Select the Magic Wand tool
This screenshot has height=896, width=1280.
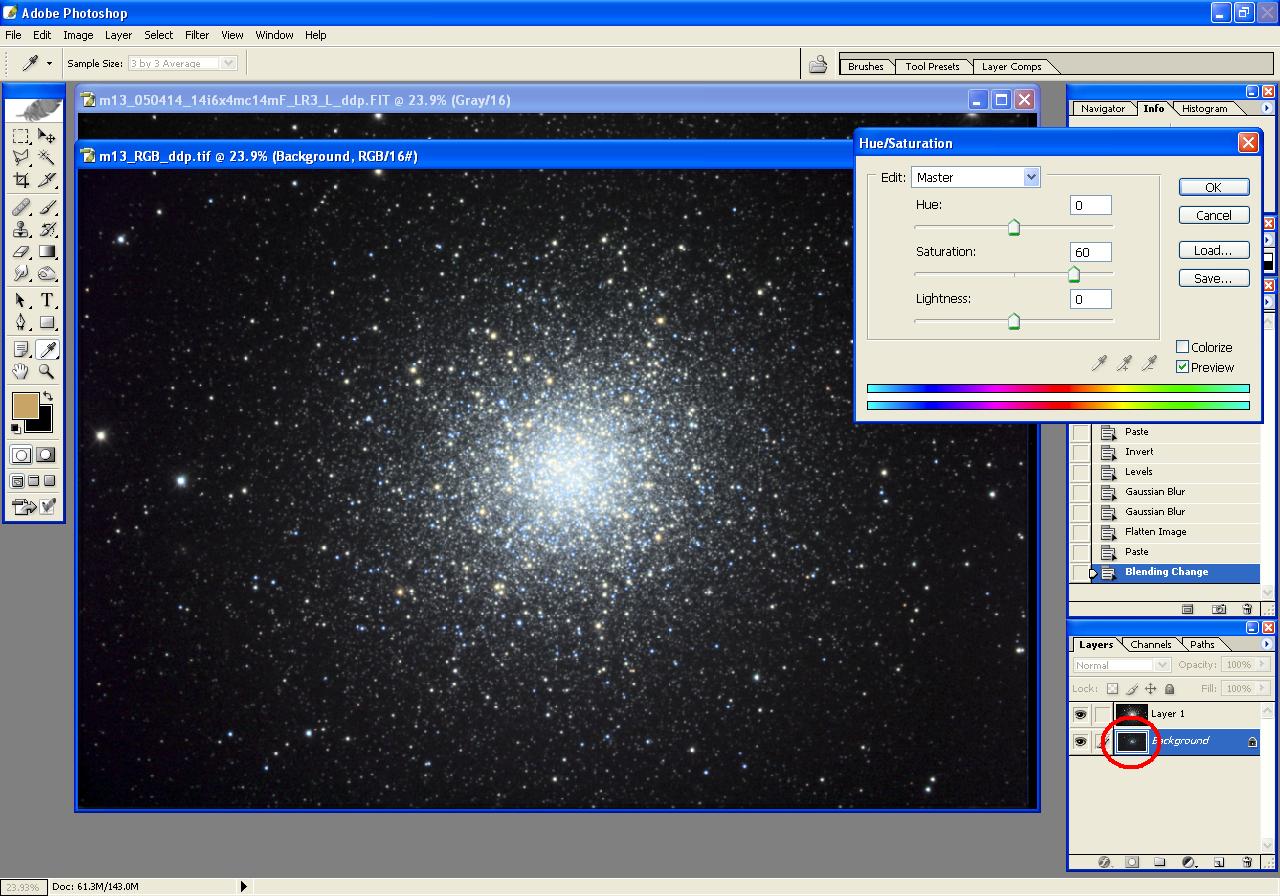[47, 158]
